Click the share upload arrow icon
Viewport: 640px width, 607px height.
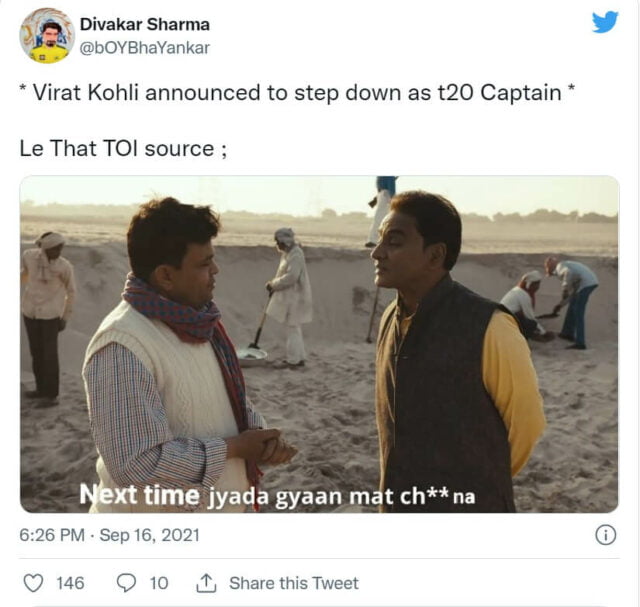tap(206, 583)
